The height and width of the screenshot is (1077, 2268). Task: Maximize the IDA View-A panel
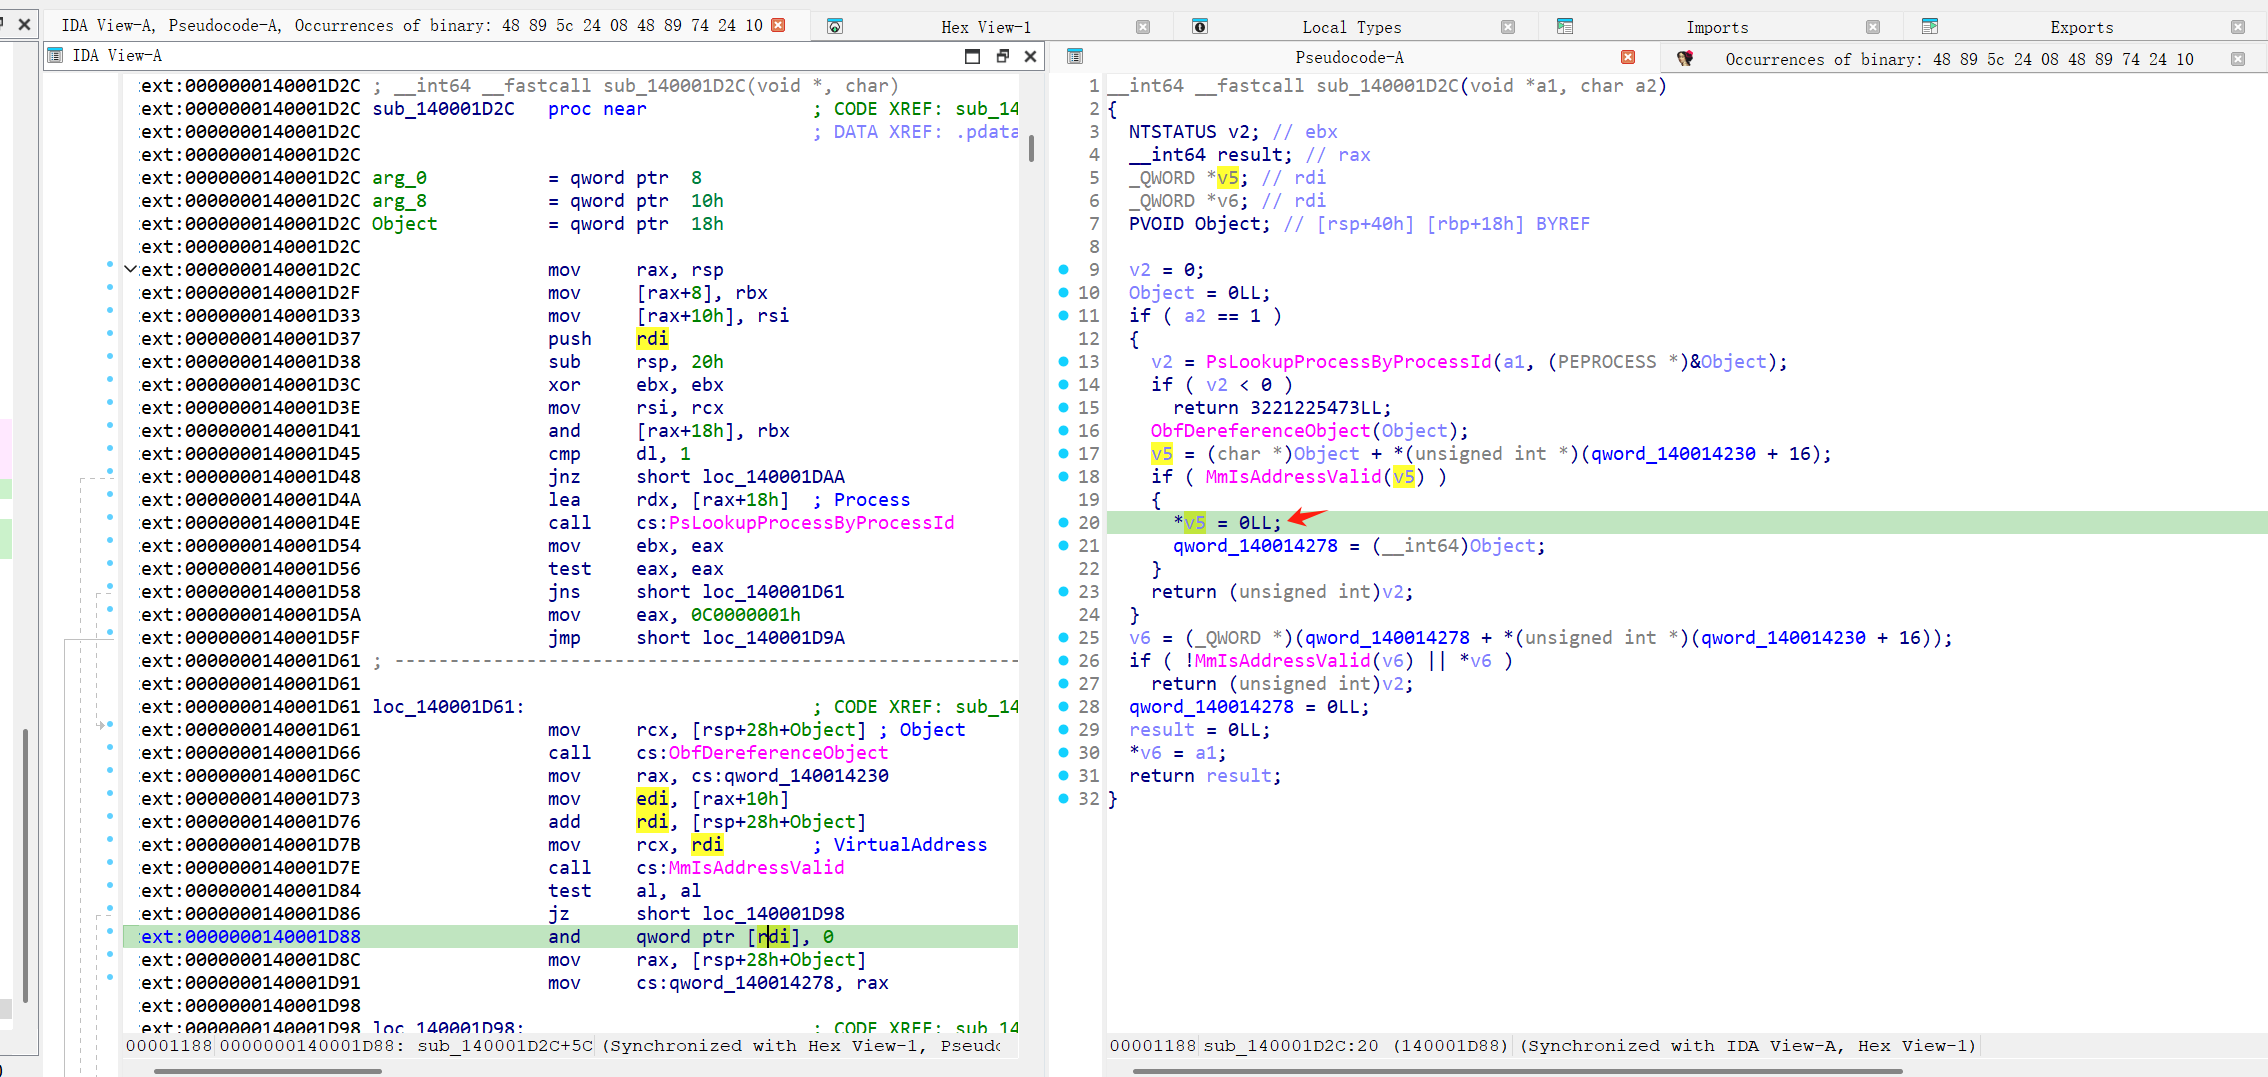(972, 56)
